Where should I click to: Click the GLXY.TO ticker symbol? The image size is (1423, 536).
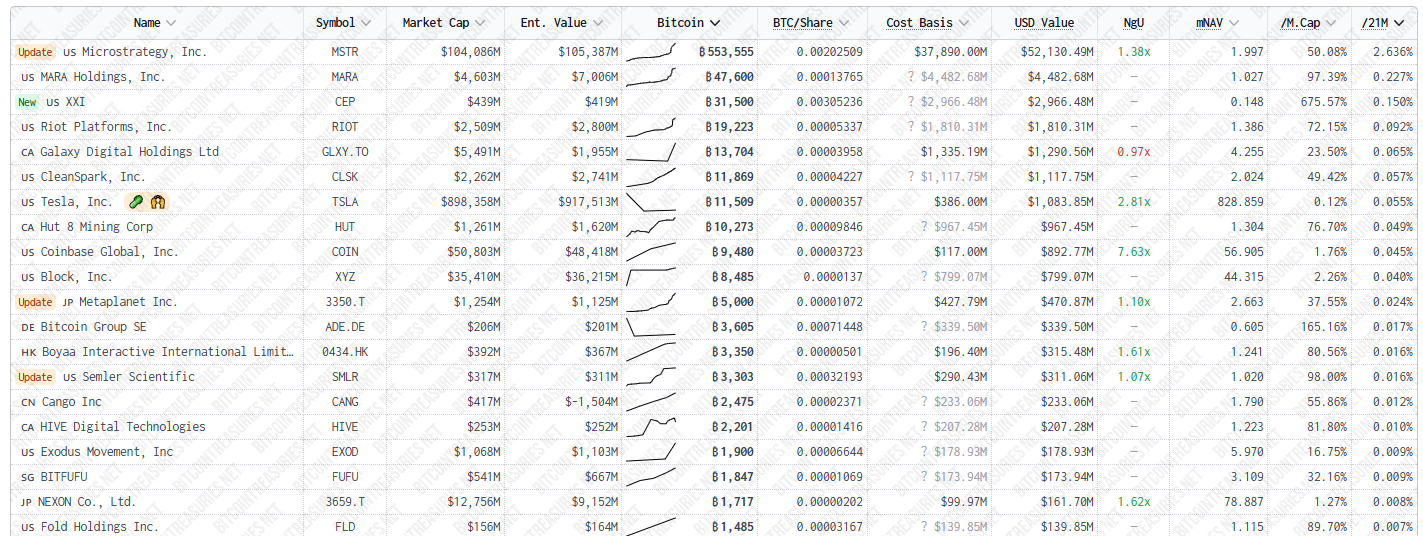pos(345,152)
